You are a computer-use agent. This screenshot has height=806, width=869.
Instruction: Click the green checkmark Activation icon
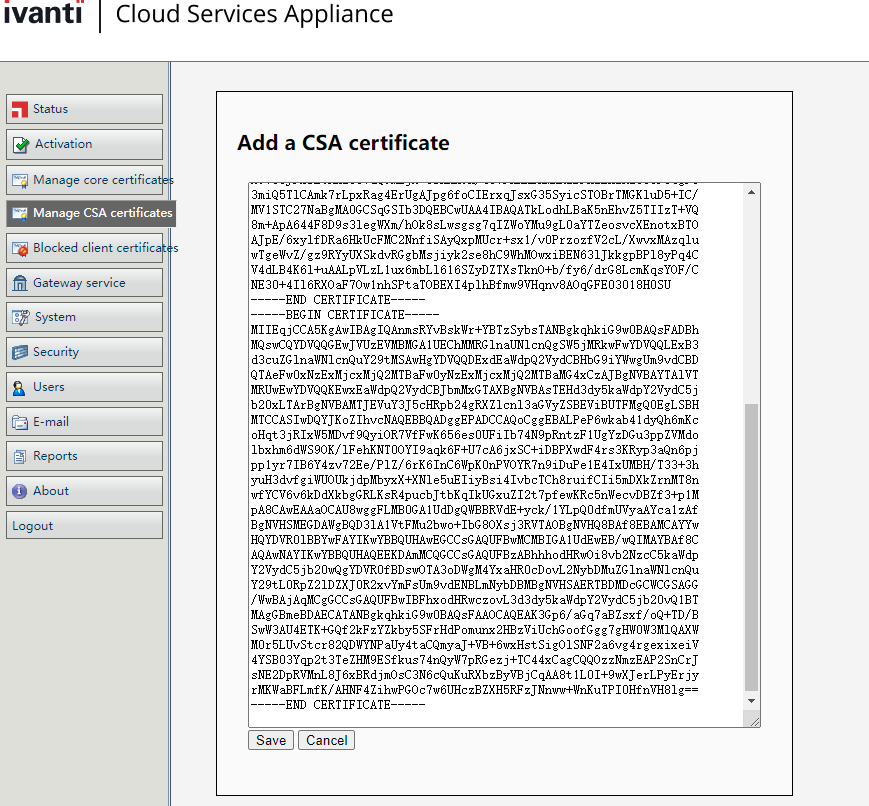coord(21,144)
